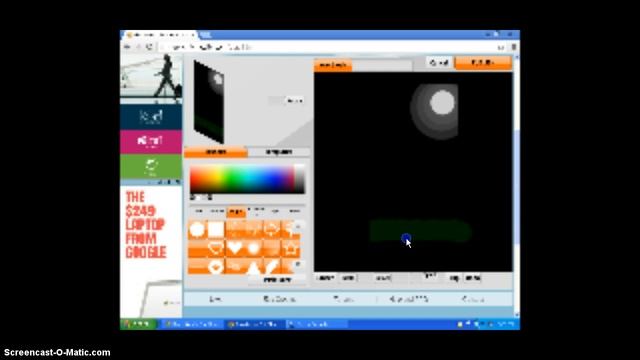Select the filled circle shape
Viewport: 640px width, 360px height.
(x=197, y=230)
